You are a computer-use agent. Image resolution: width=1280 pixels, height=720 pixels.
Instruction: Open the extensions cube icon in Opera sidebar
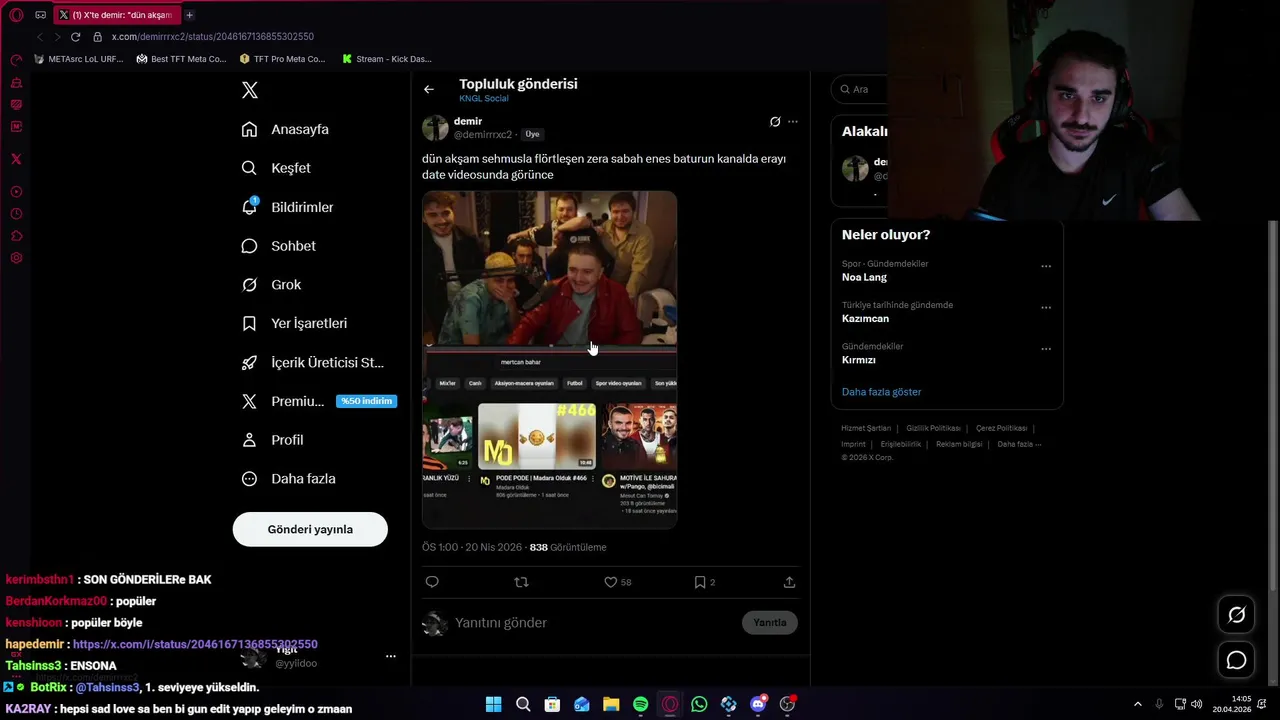point(16,236)
